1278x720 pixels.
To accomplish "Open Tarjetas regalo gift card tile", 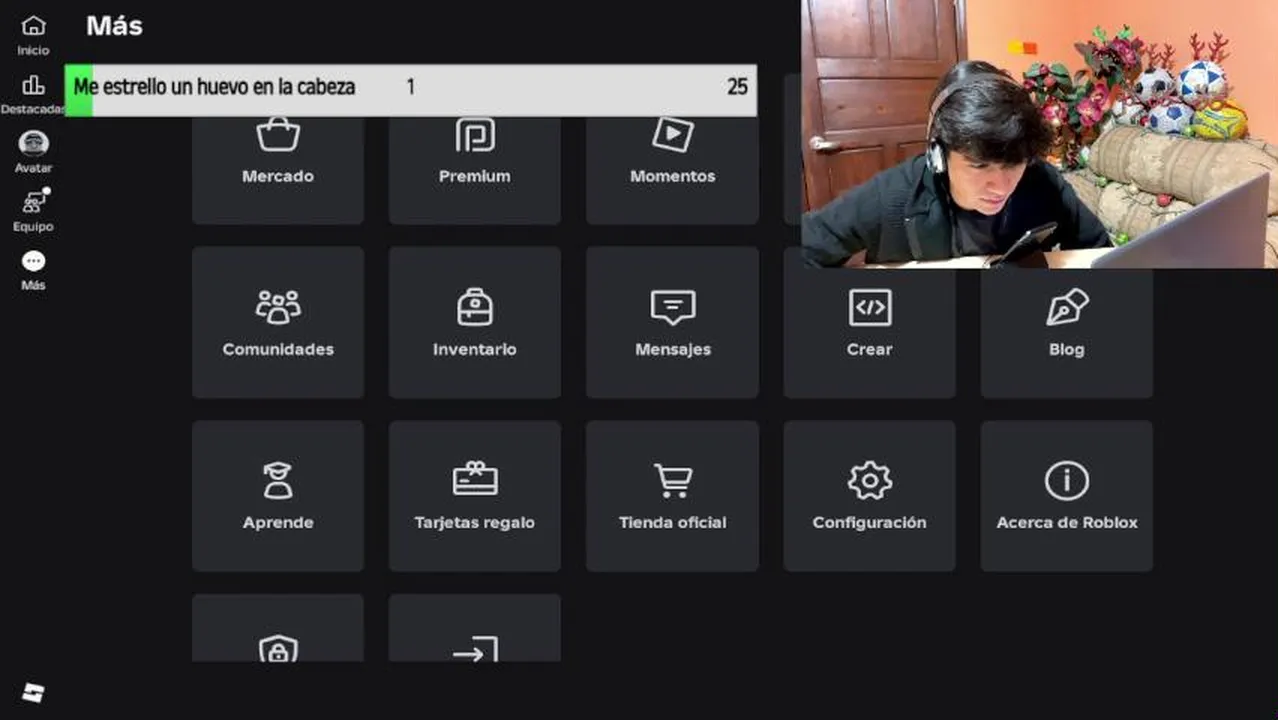I will point(475,496).
